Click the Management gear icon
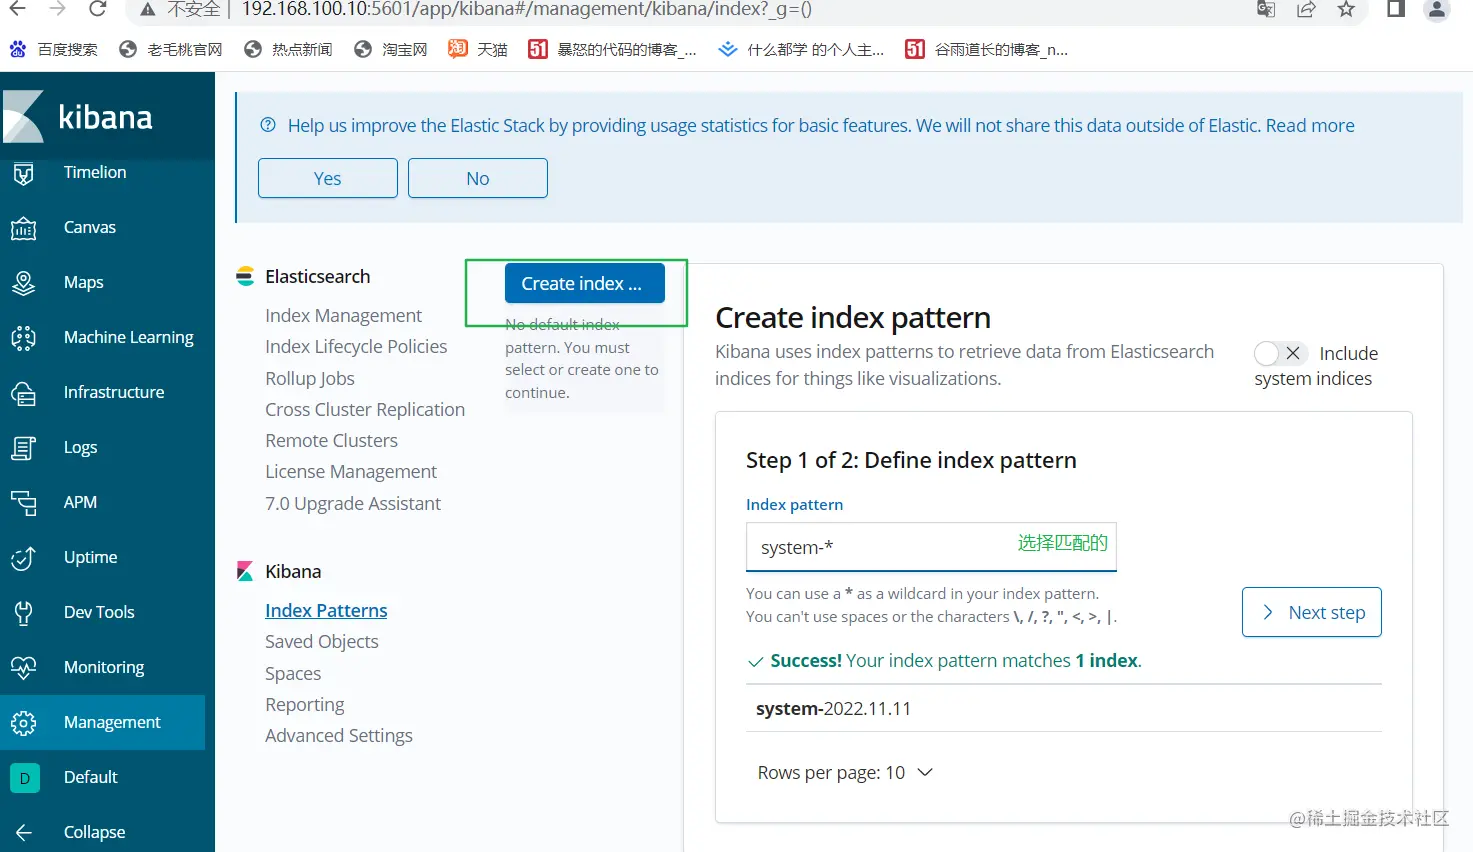The width and height of the screenshot is (1473, 852). tap(23, 723)
